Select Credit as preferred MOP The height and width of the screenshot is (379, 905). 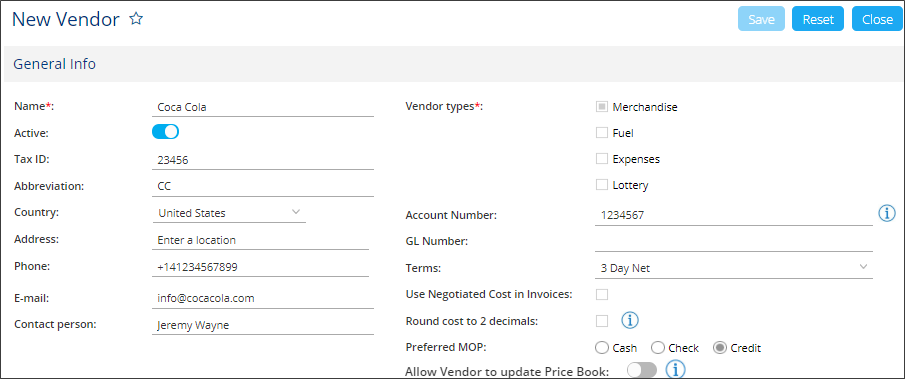(x=720, y=348)
